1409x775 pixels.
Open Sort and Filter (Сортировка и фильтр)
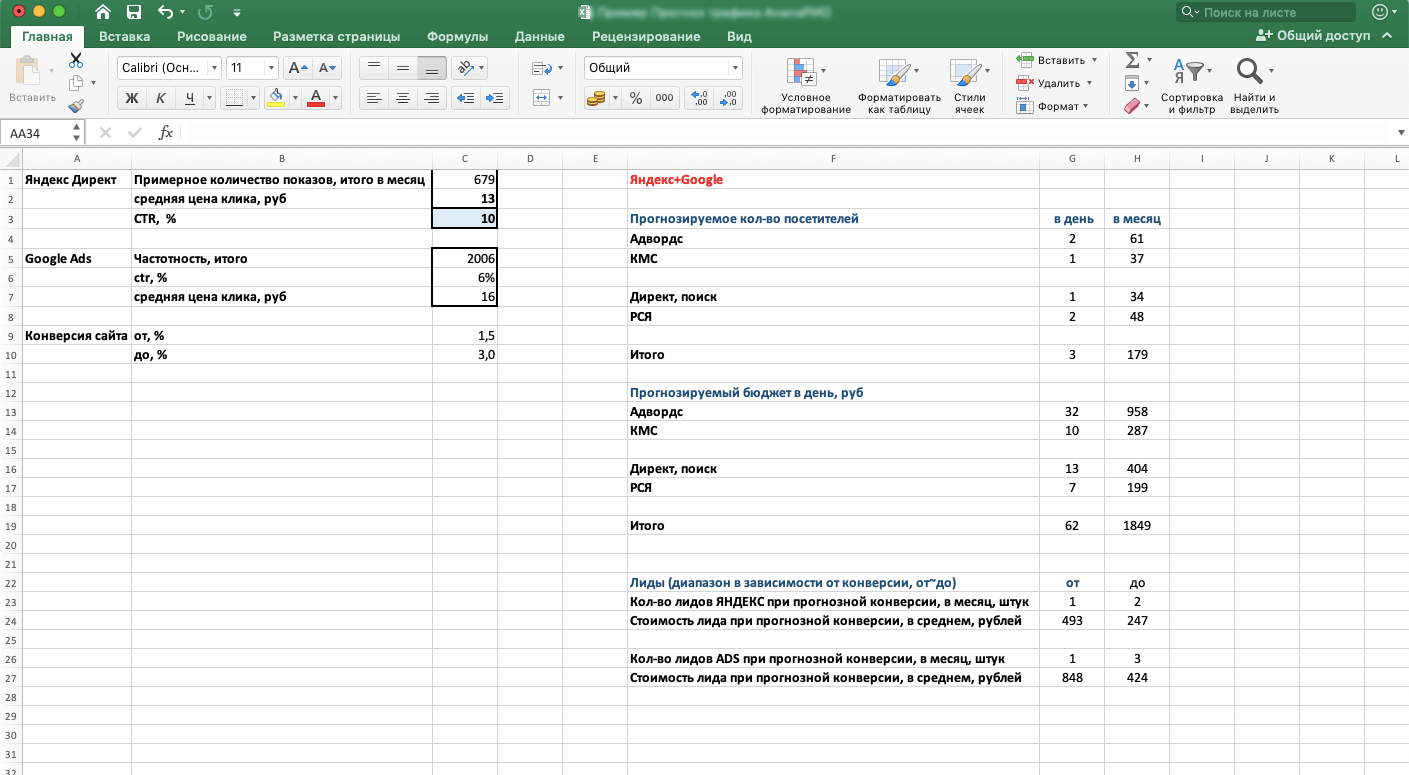pyautogui.click(x=1192, y=86)
